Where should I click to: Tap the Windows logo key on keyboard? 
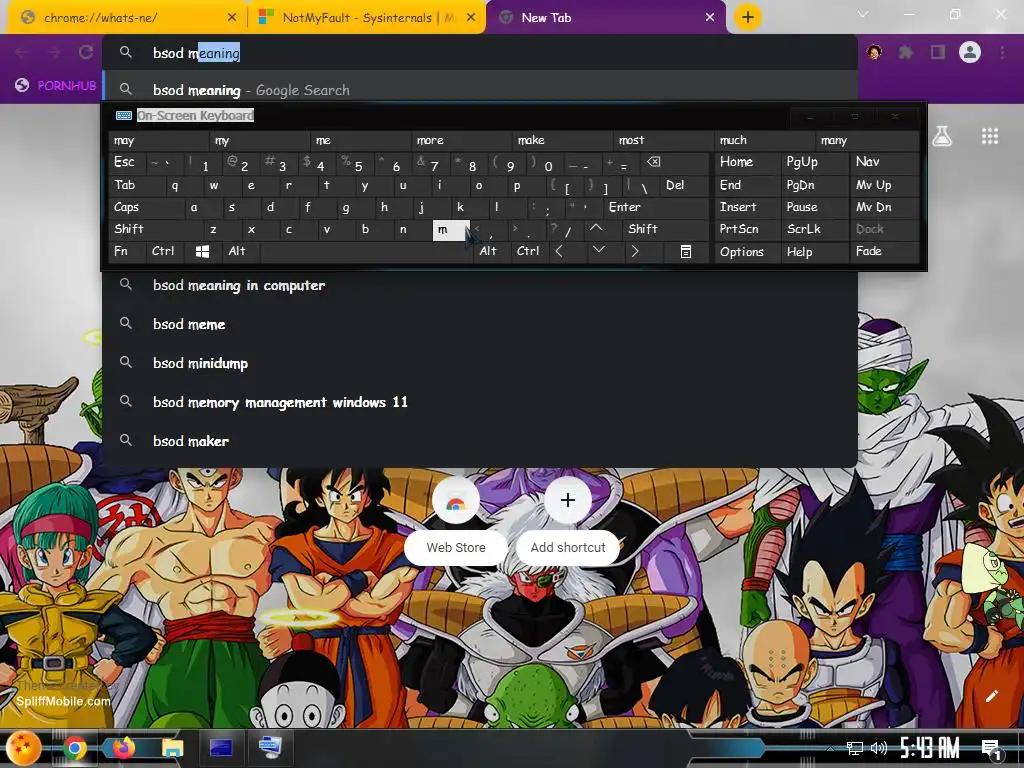tap(203, 251)
